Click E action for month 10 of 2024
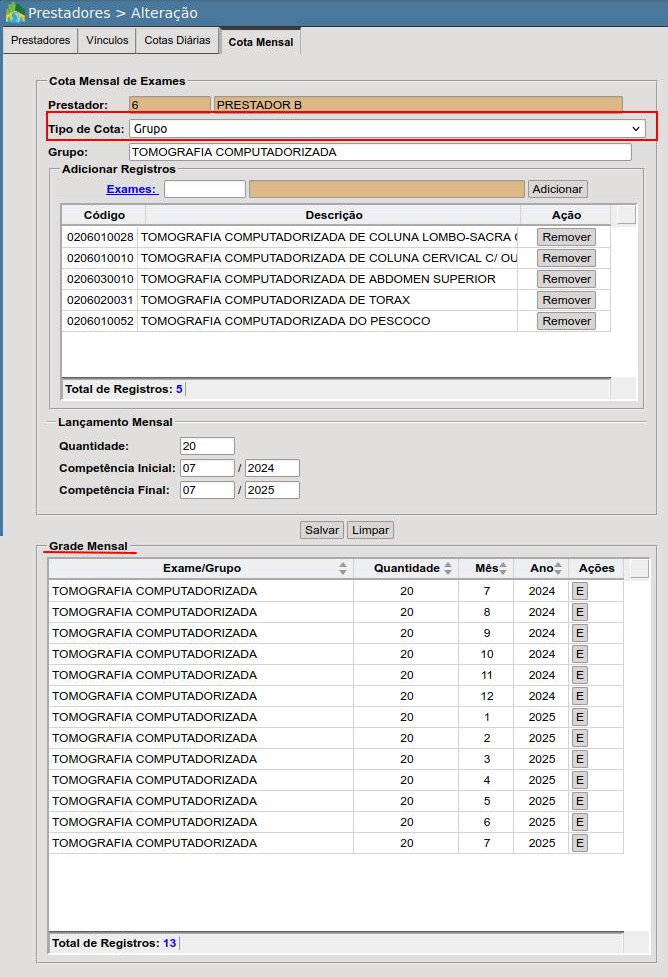Image resolution: width=668 pixels, height=977 pixels. pos(580,654)
